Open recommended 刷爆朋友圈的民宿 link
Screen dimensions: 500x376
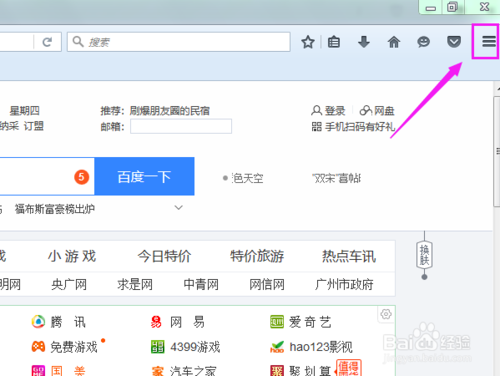[170, 111]
